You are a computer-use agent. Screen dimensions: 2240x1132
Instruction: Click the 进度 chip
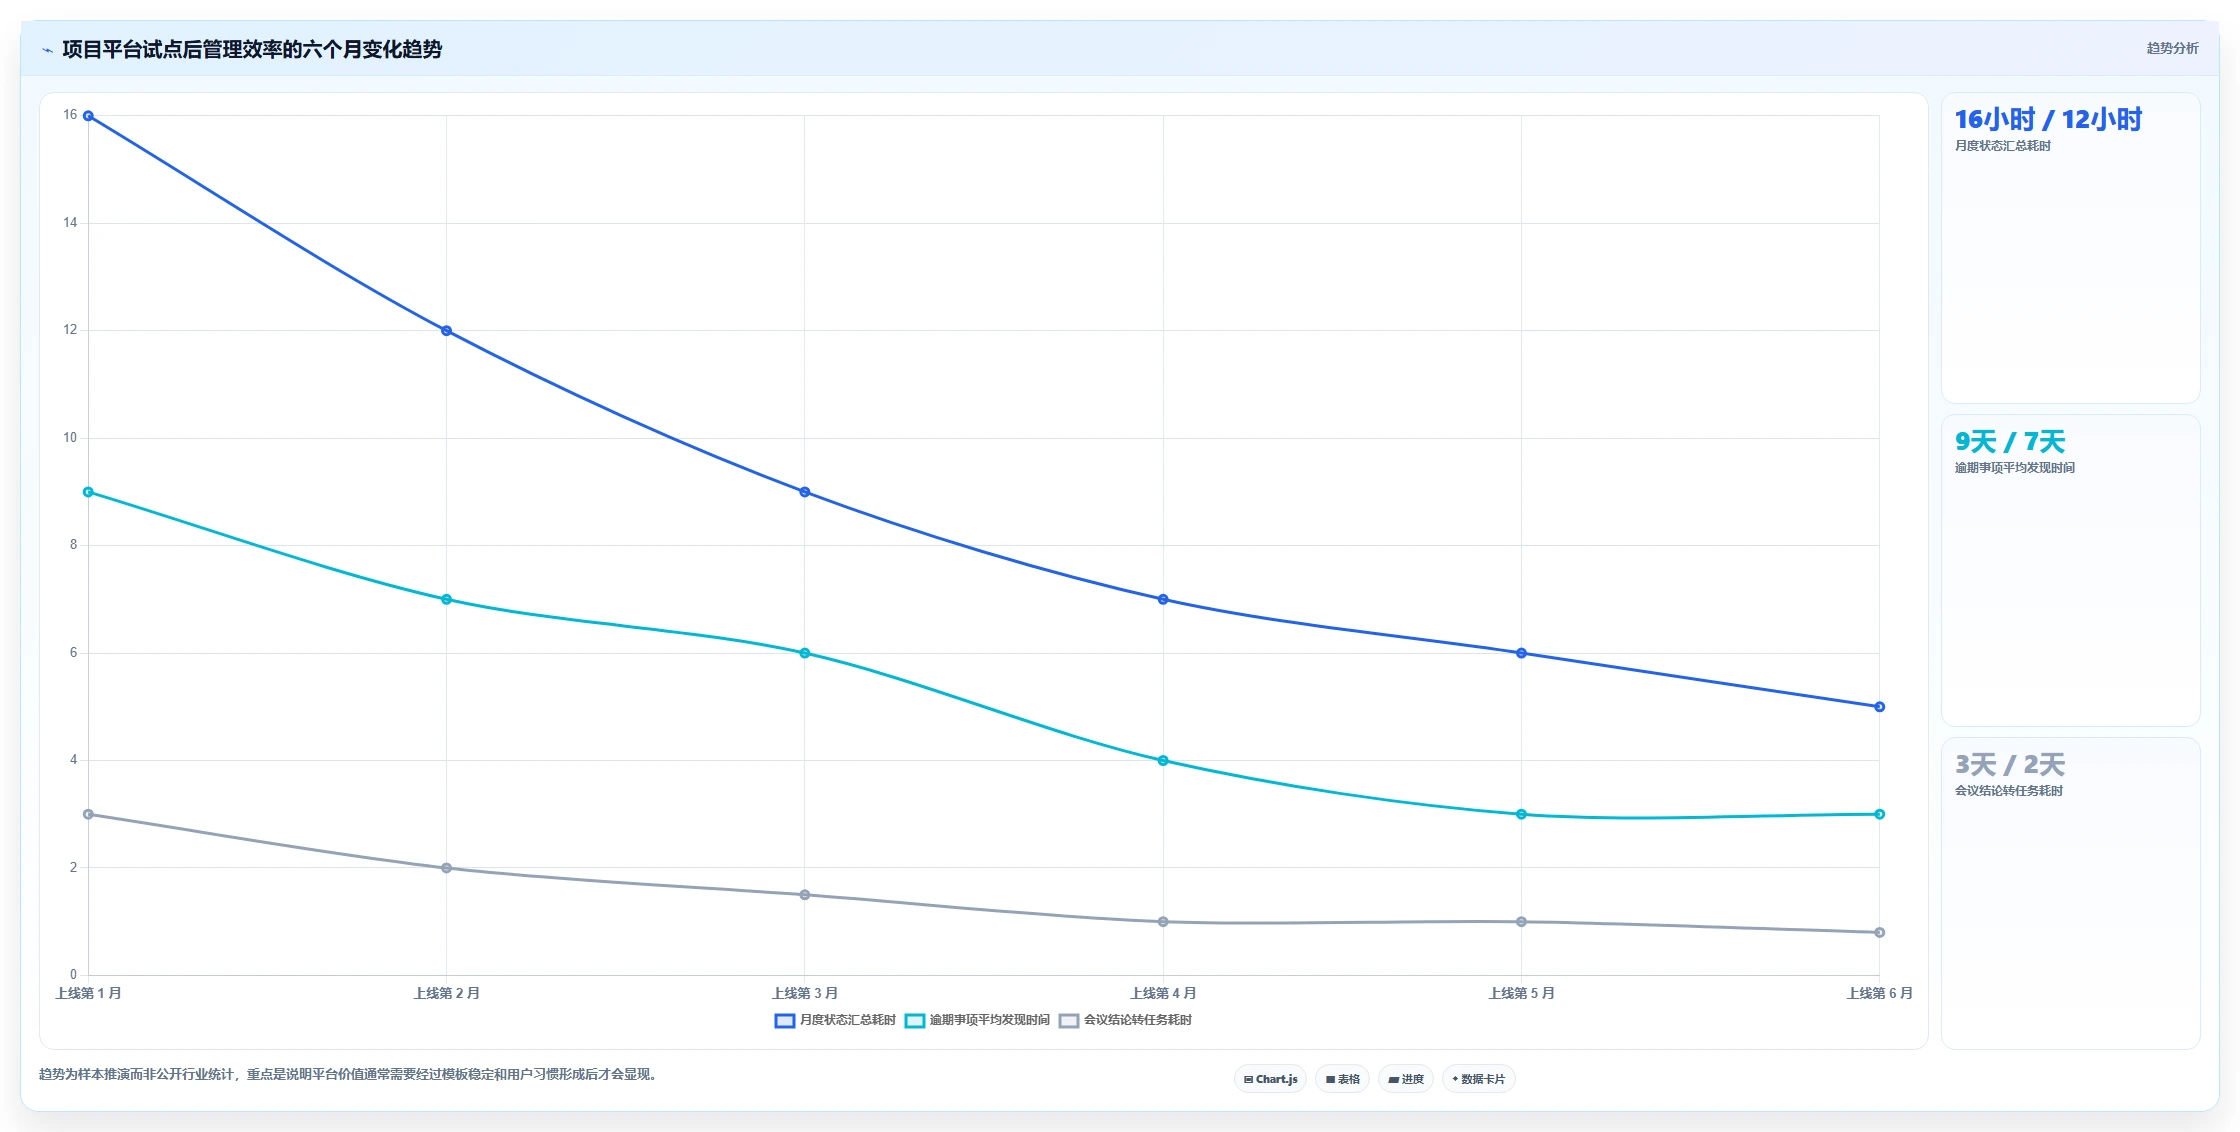[x=1405, y=1079]
